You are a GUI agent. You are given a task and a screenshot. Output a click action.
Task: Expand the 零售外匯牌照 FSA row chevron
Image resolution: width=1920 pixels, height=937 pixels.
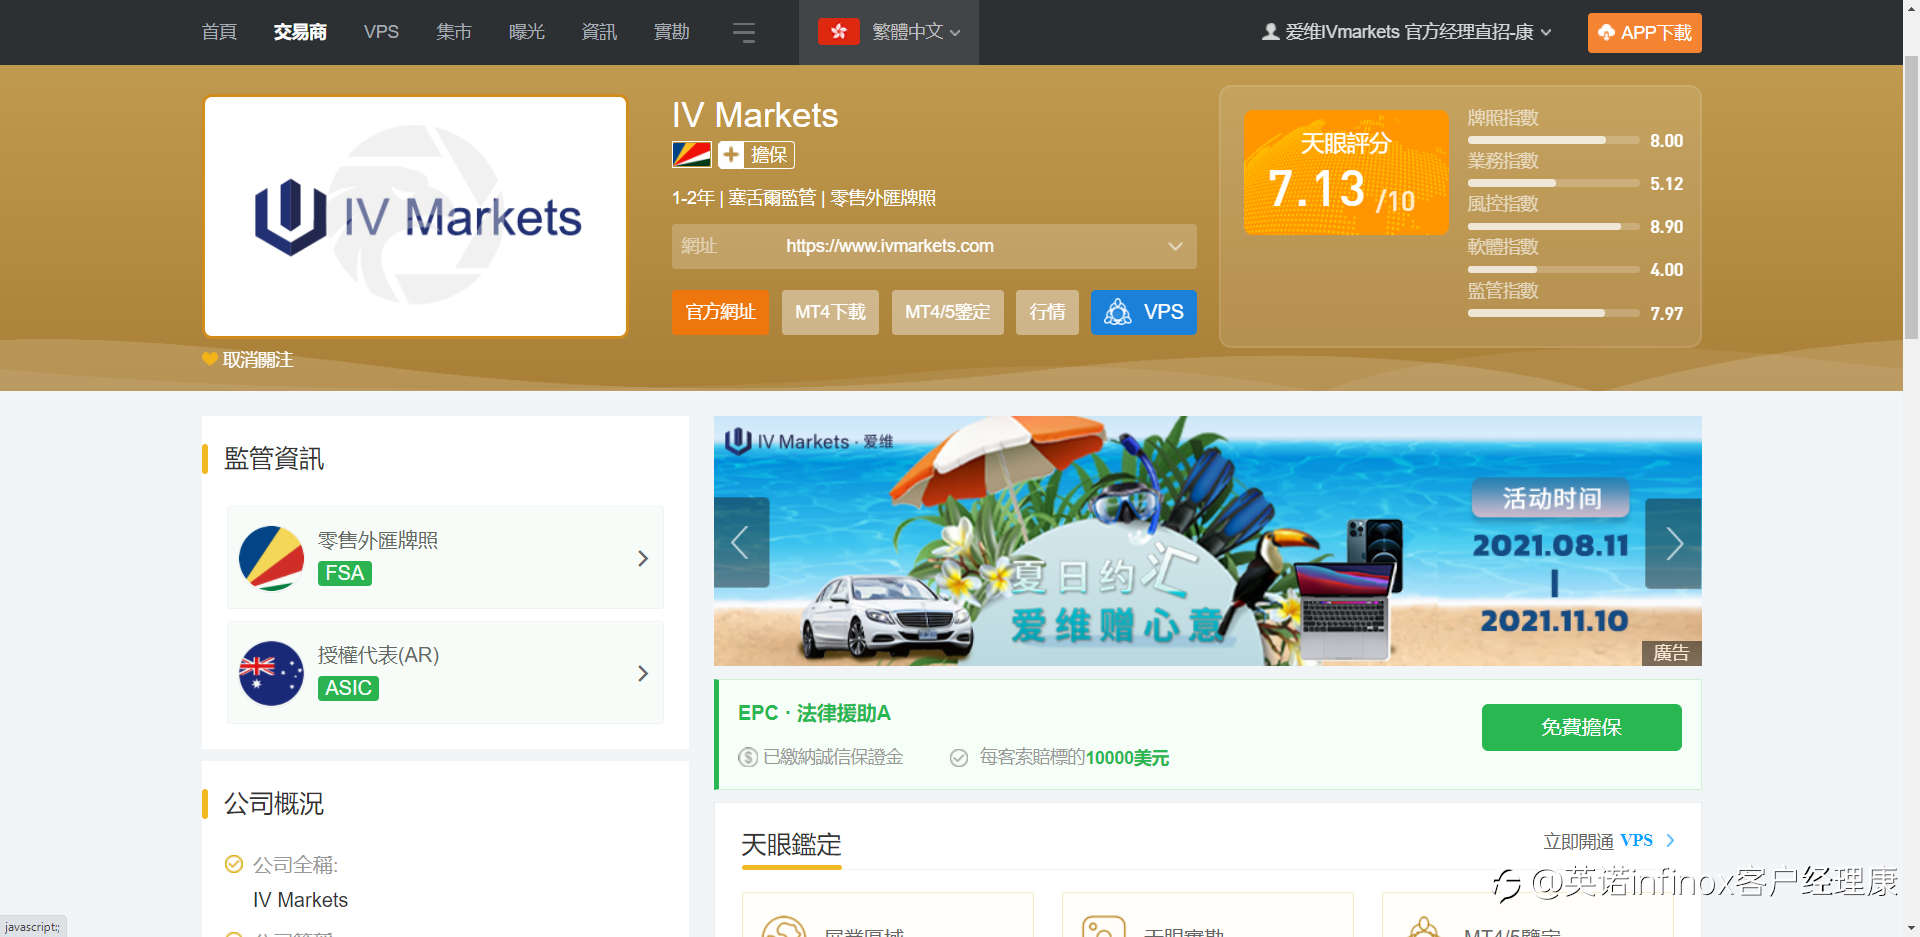[643, 558]
